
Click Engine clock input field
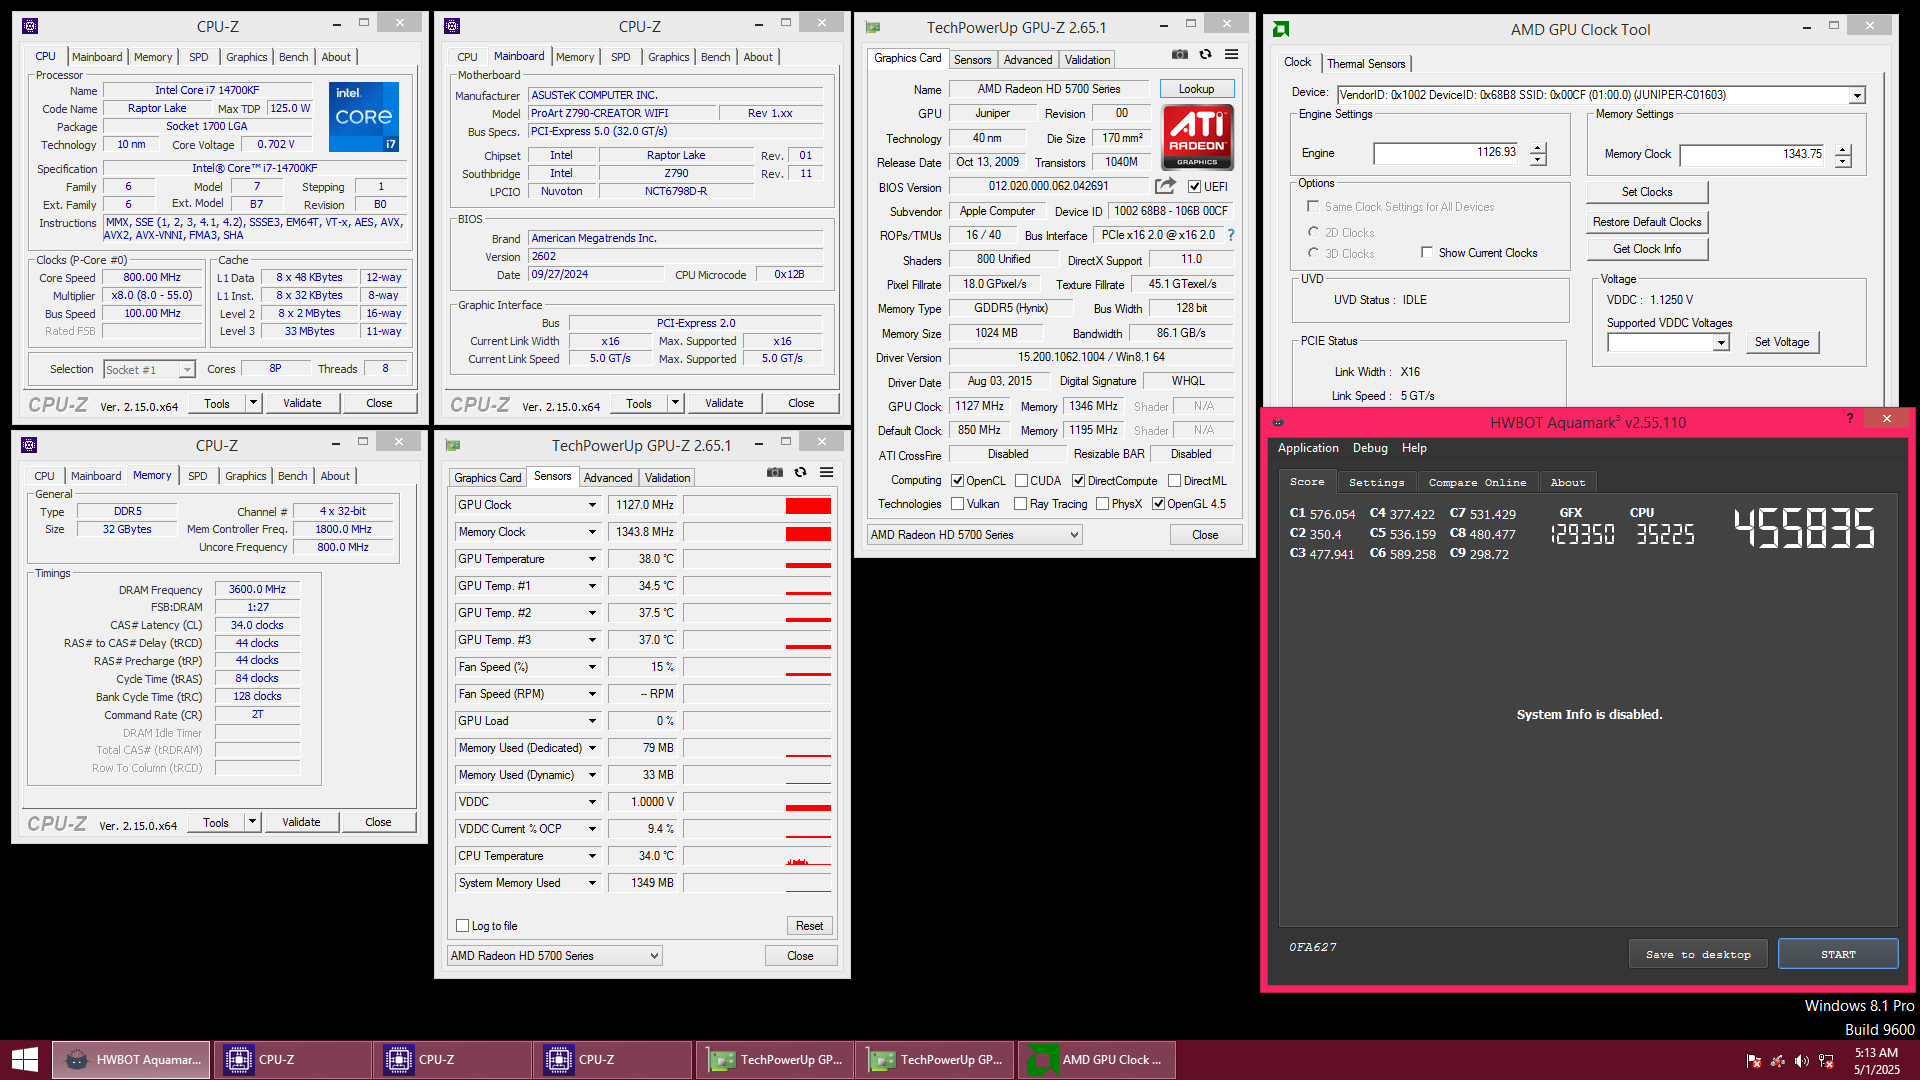tap(1446, 153)
